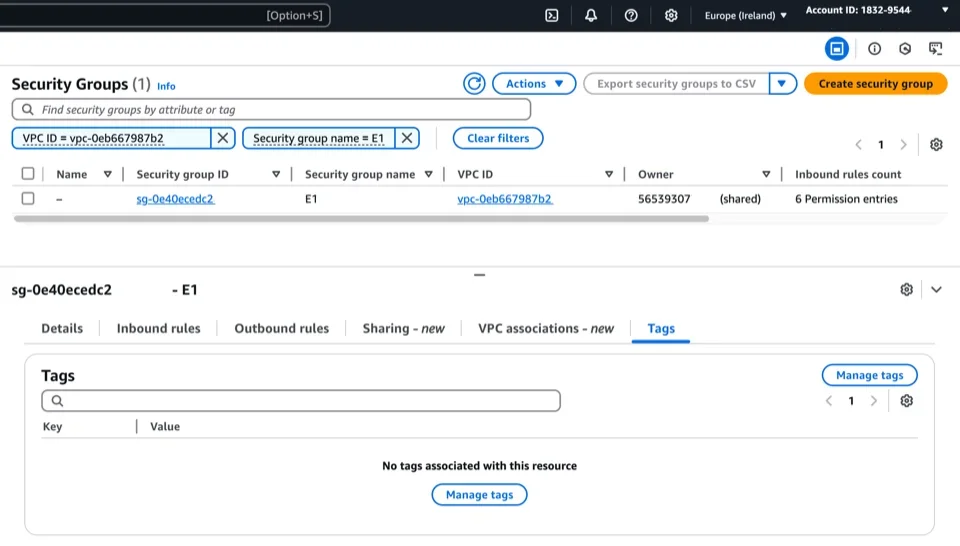The image size is (960, 546).
Task: Open console settings gear in top bar
Action: tap(671, 15)
